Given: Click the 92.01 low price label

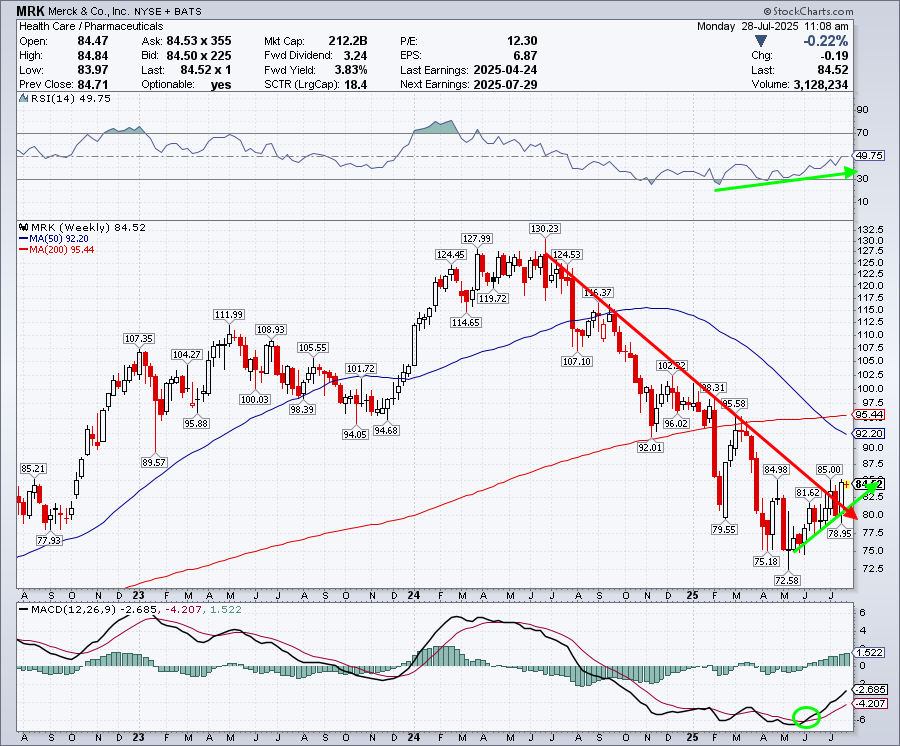Looking at the screenshot, I should click(650, 447).
